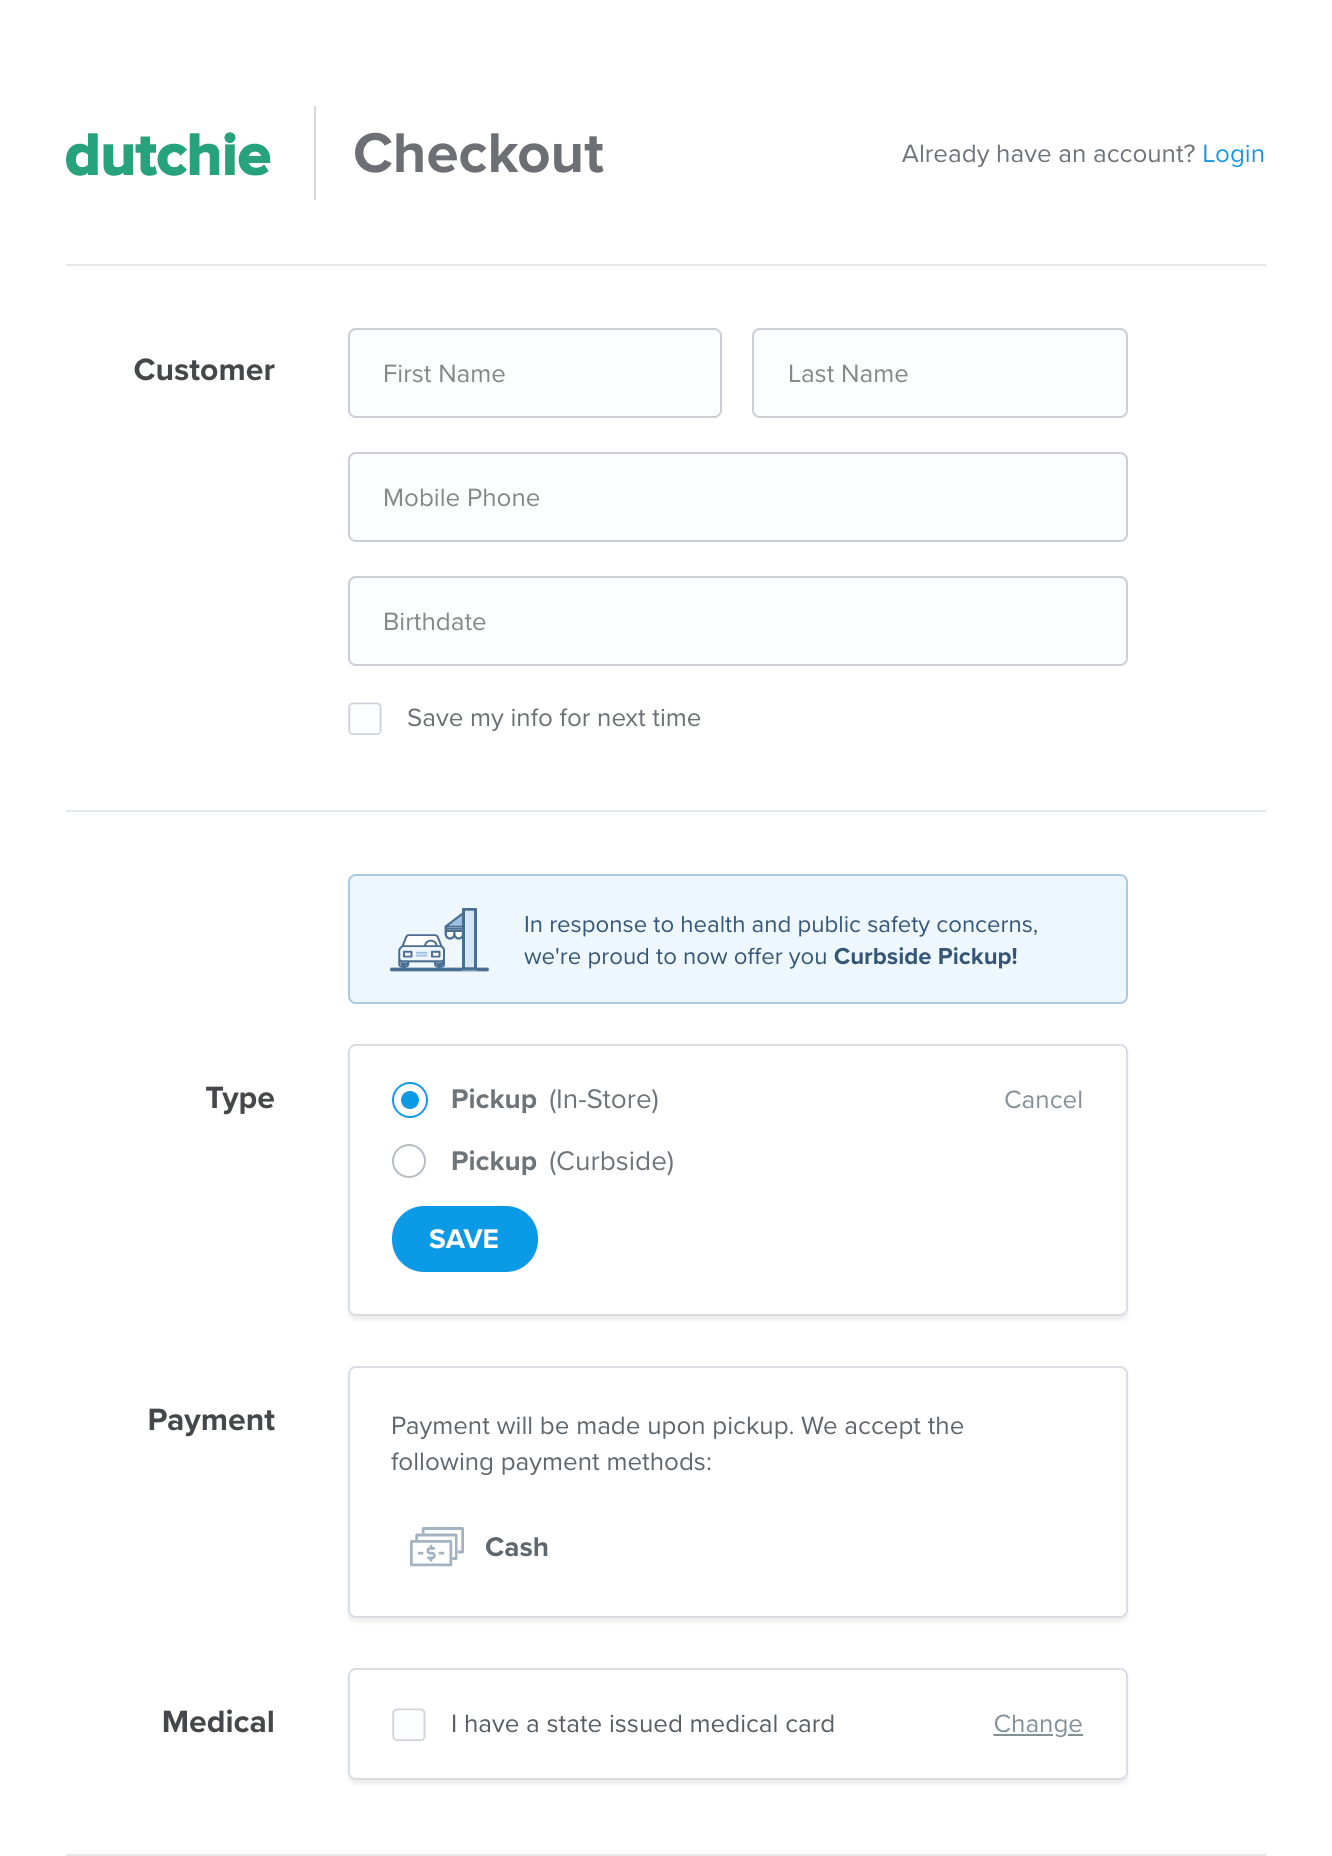
Task: Focus the Last Name field
Action: 939,373
